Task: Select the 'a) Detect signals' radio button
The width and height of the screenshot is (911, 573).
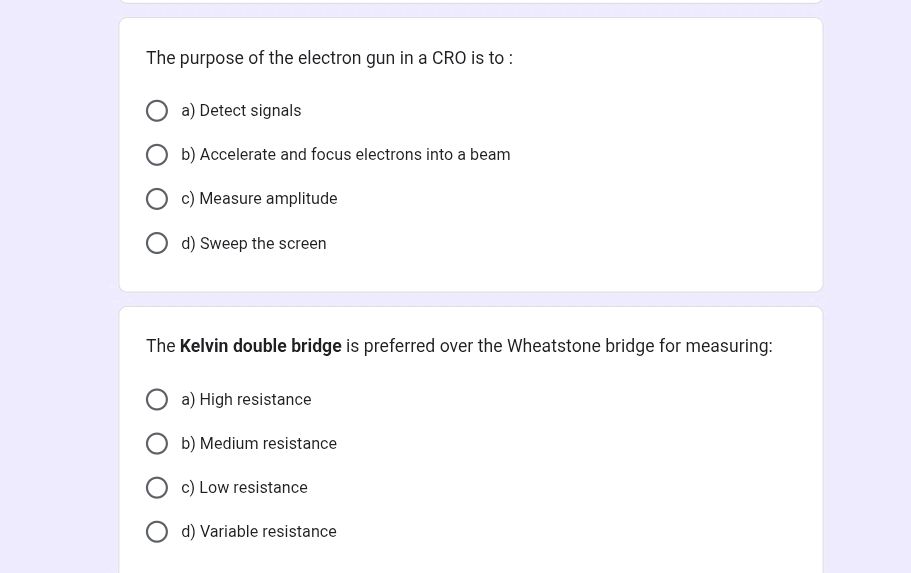Action: point(157,111)
